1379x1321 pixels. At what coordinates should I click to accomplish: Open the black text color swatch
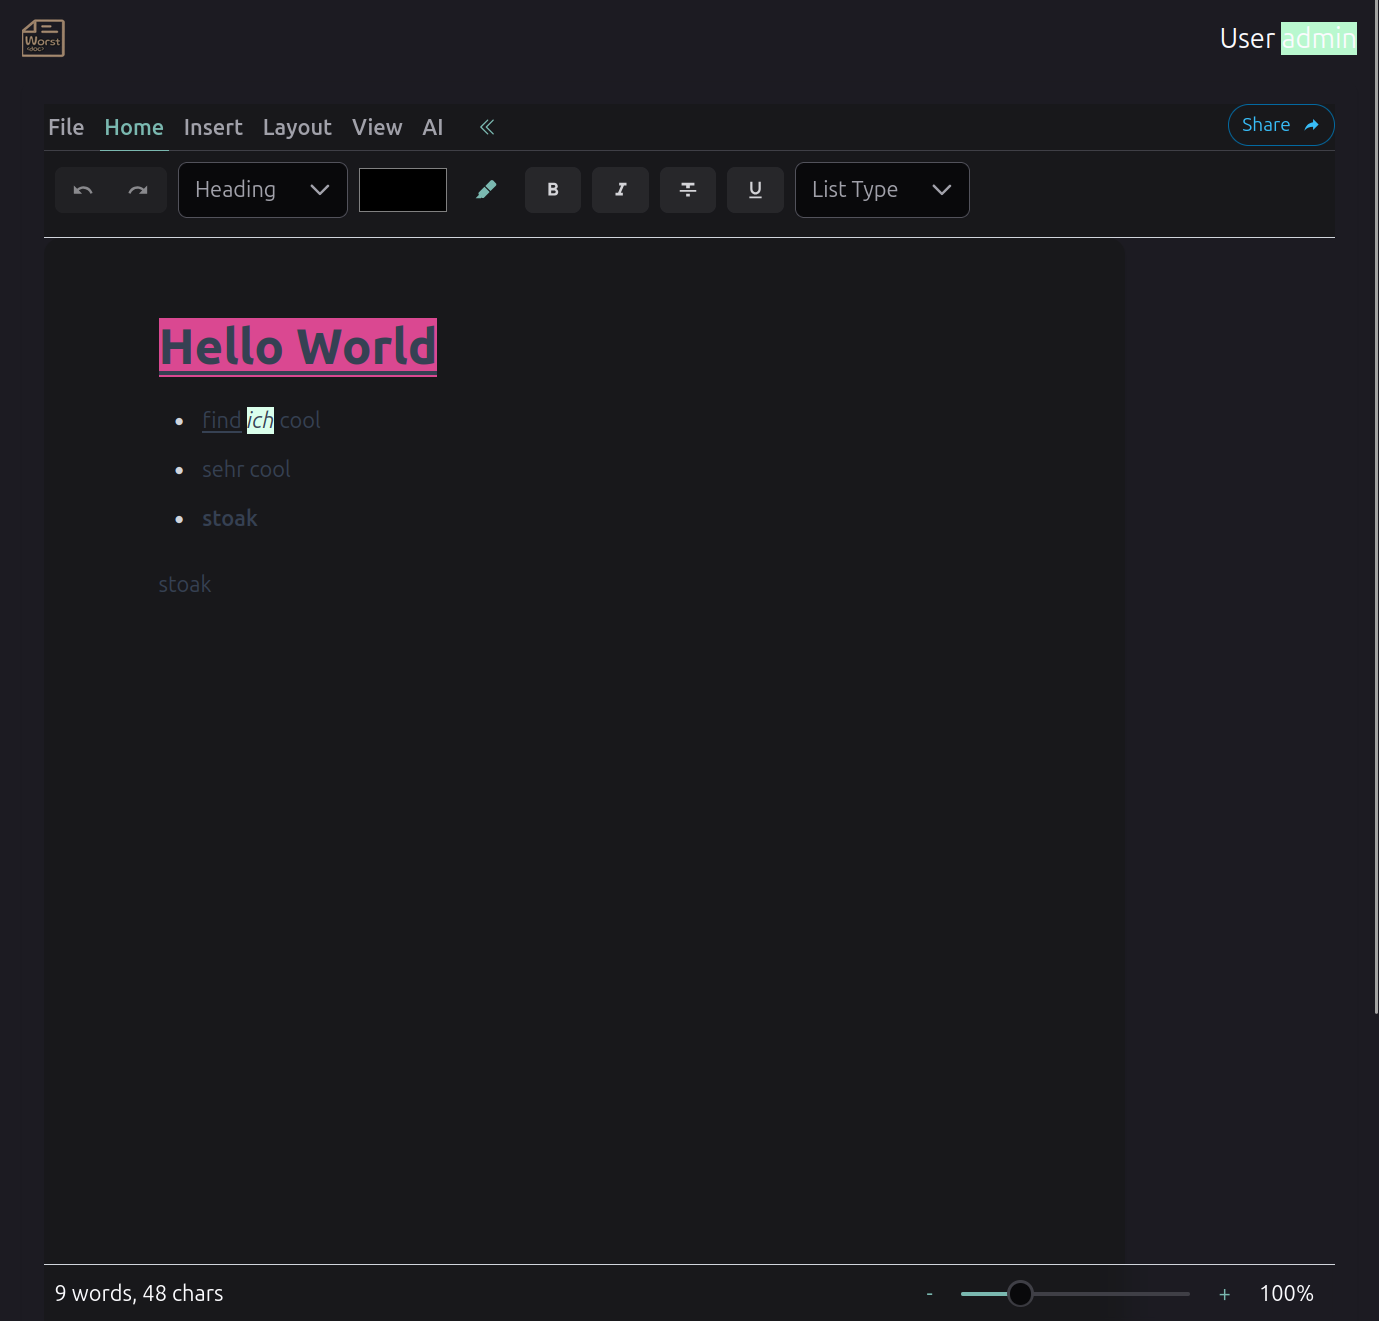point(403,190)
